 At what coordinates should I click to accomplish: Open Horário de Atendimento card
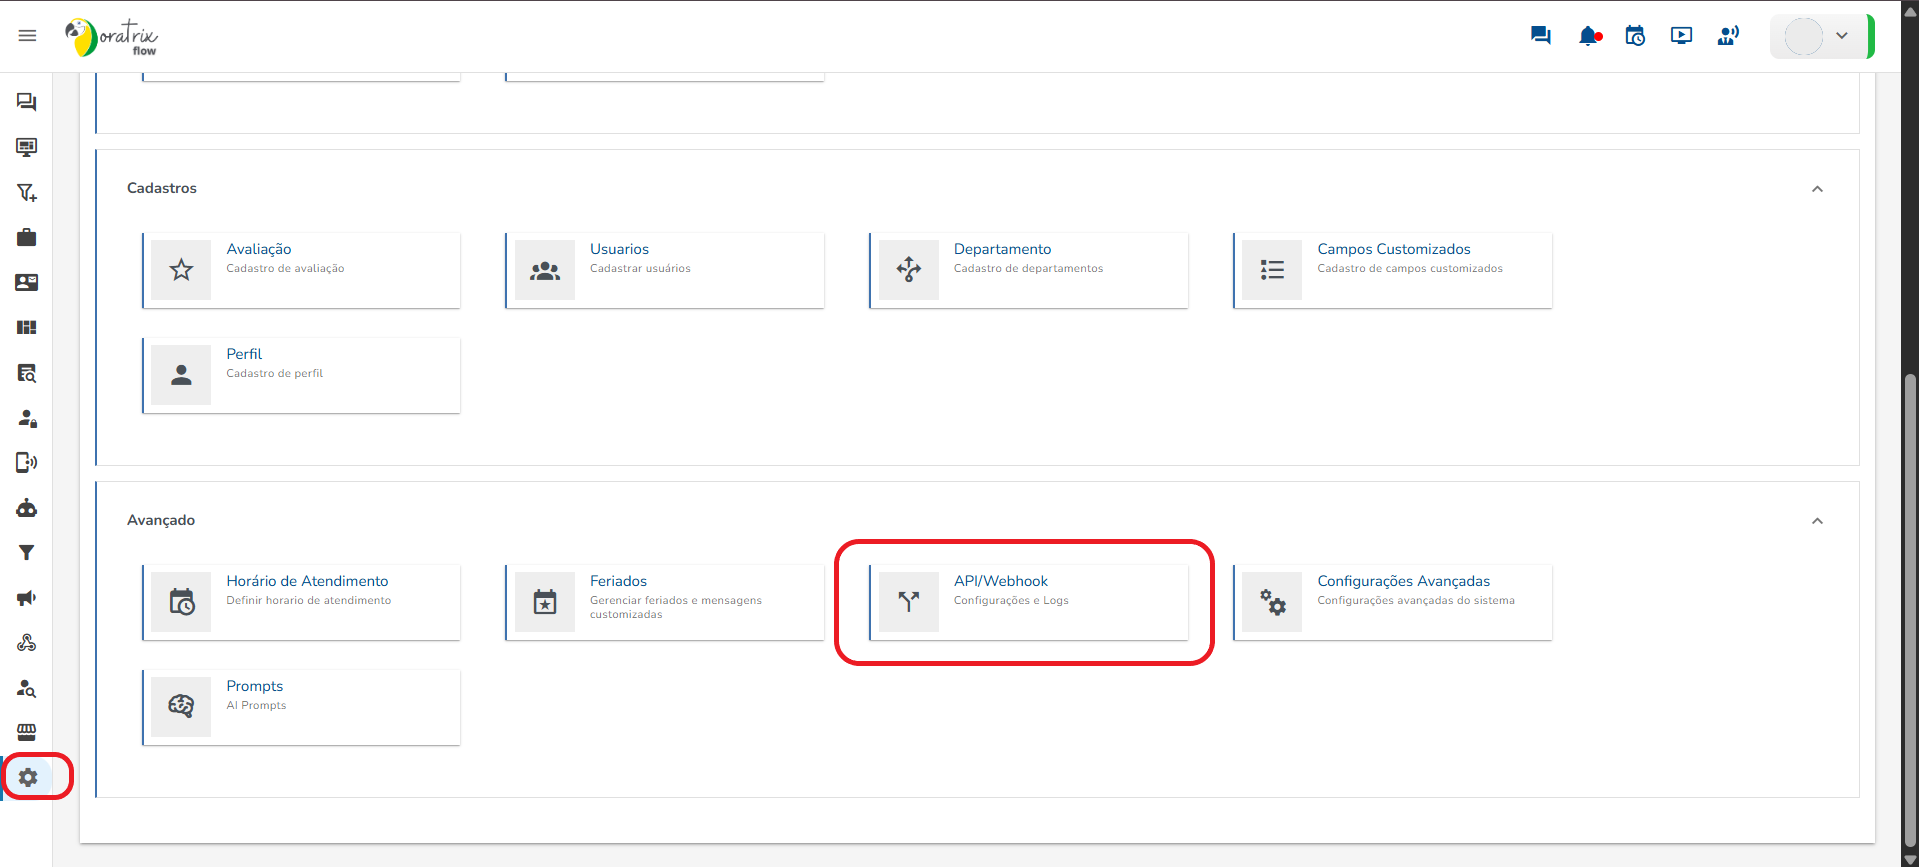point(302,602)
